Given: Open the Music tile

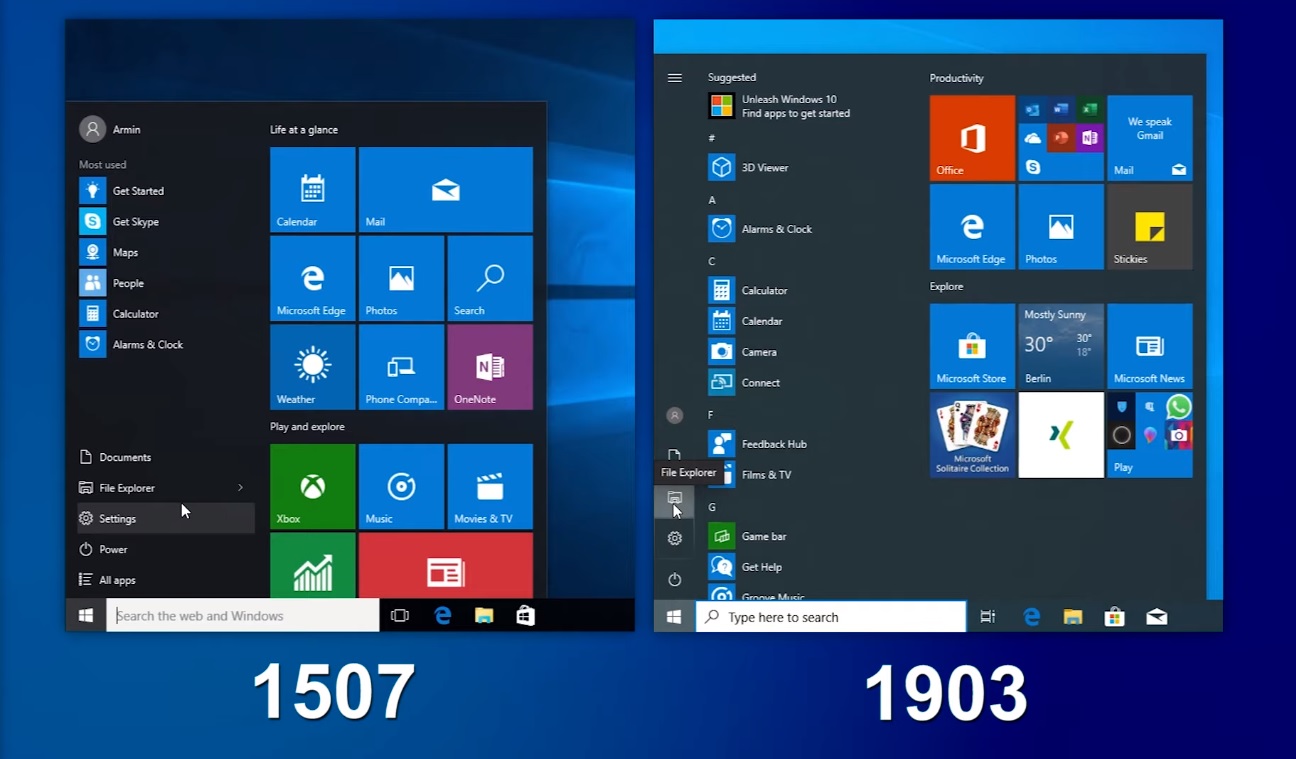Looking at the screenshot, I should click(x=401, y=487).
